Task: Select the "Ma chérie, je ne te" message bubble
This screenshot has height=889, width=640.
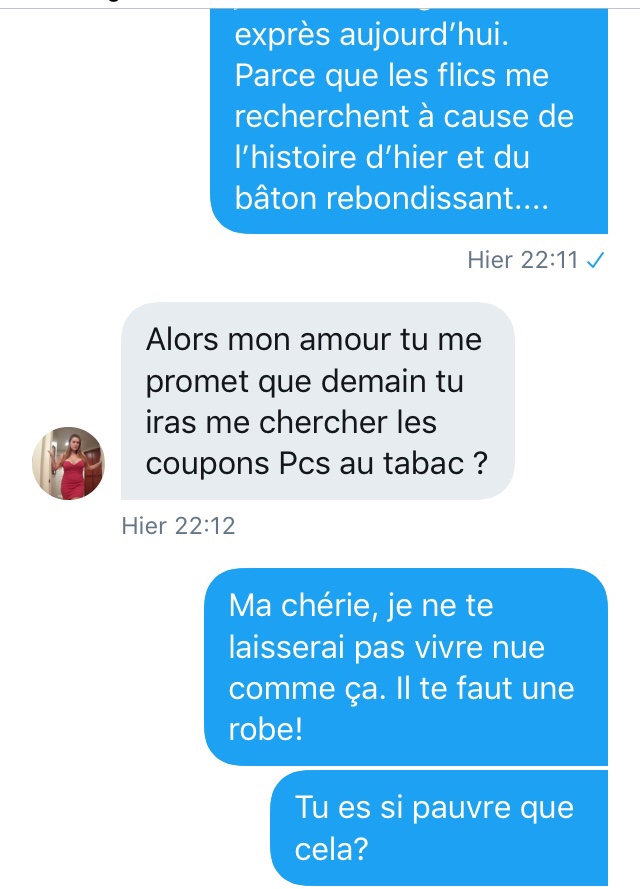Action: (406, 667)
